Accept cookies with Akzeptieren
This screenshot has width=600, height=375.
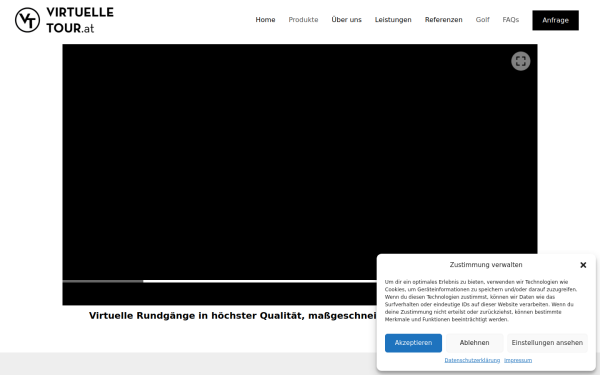click(x=413, y=343)
